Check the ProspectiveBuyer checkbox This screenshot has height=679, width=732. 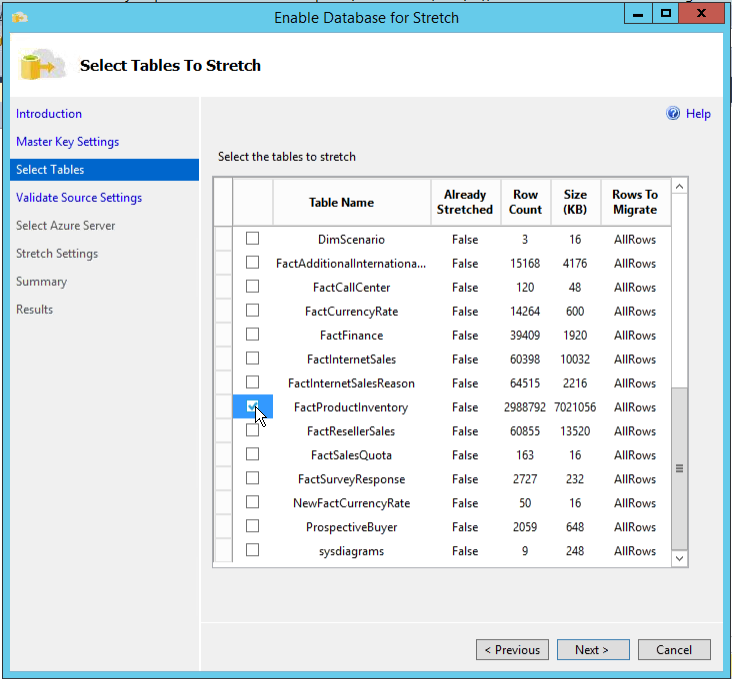(x=253, y=526)
